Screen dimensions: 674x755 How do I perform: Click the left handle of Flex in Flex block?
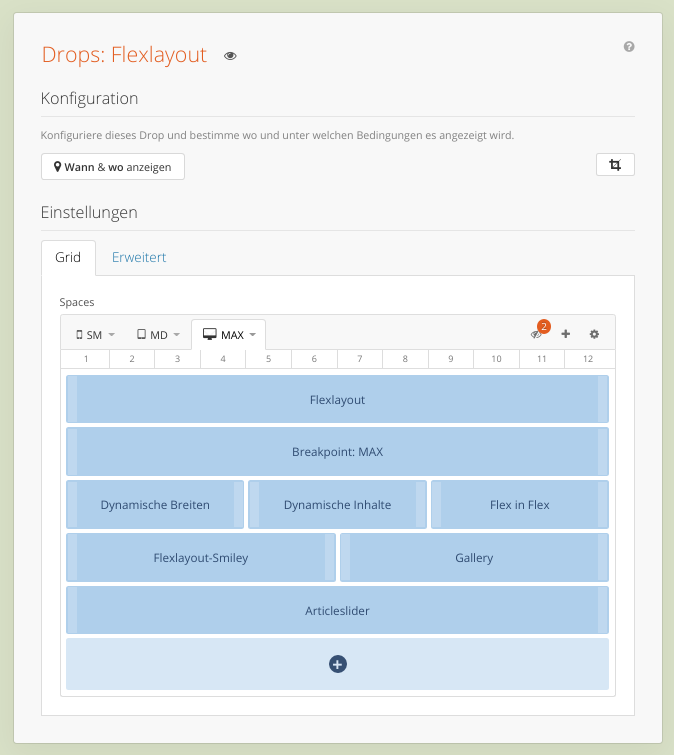coord(436,505)
